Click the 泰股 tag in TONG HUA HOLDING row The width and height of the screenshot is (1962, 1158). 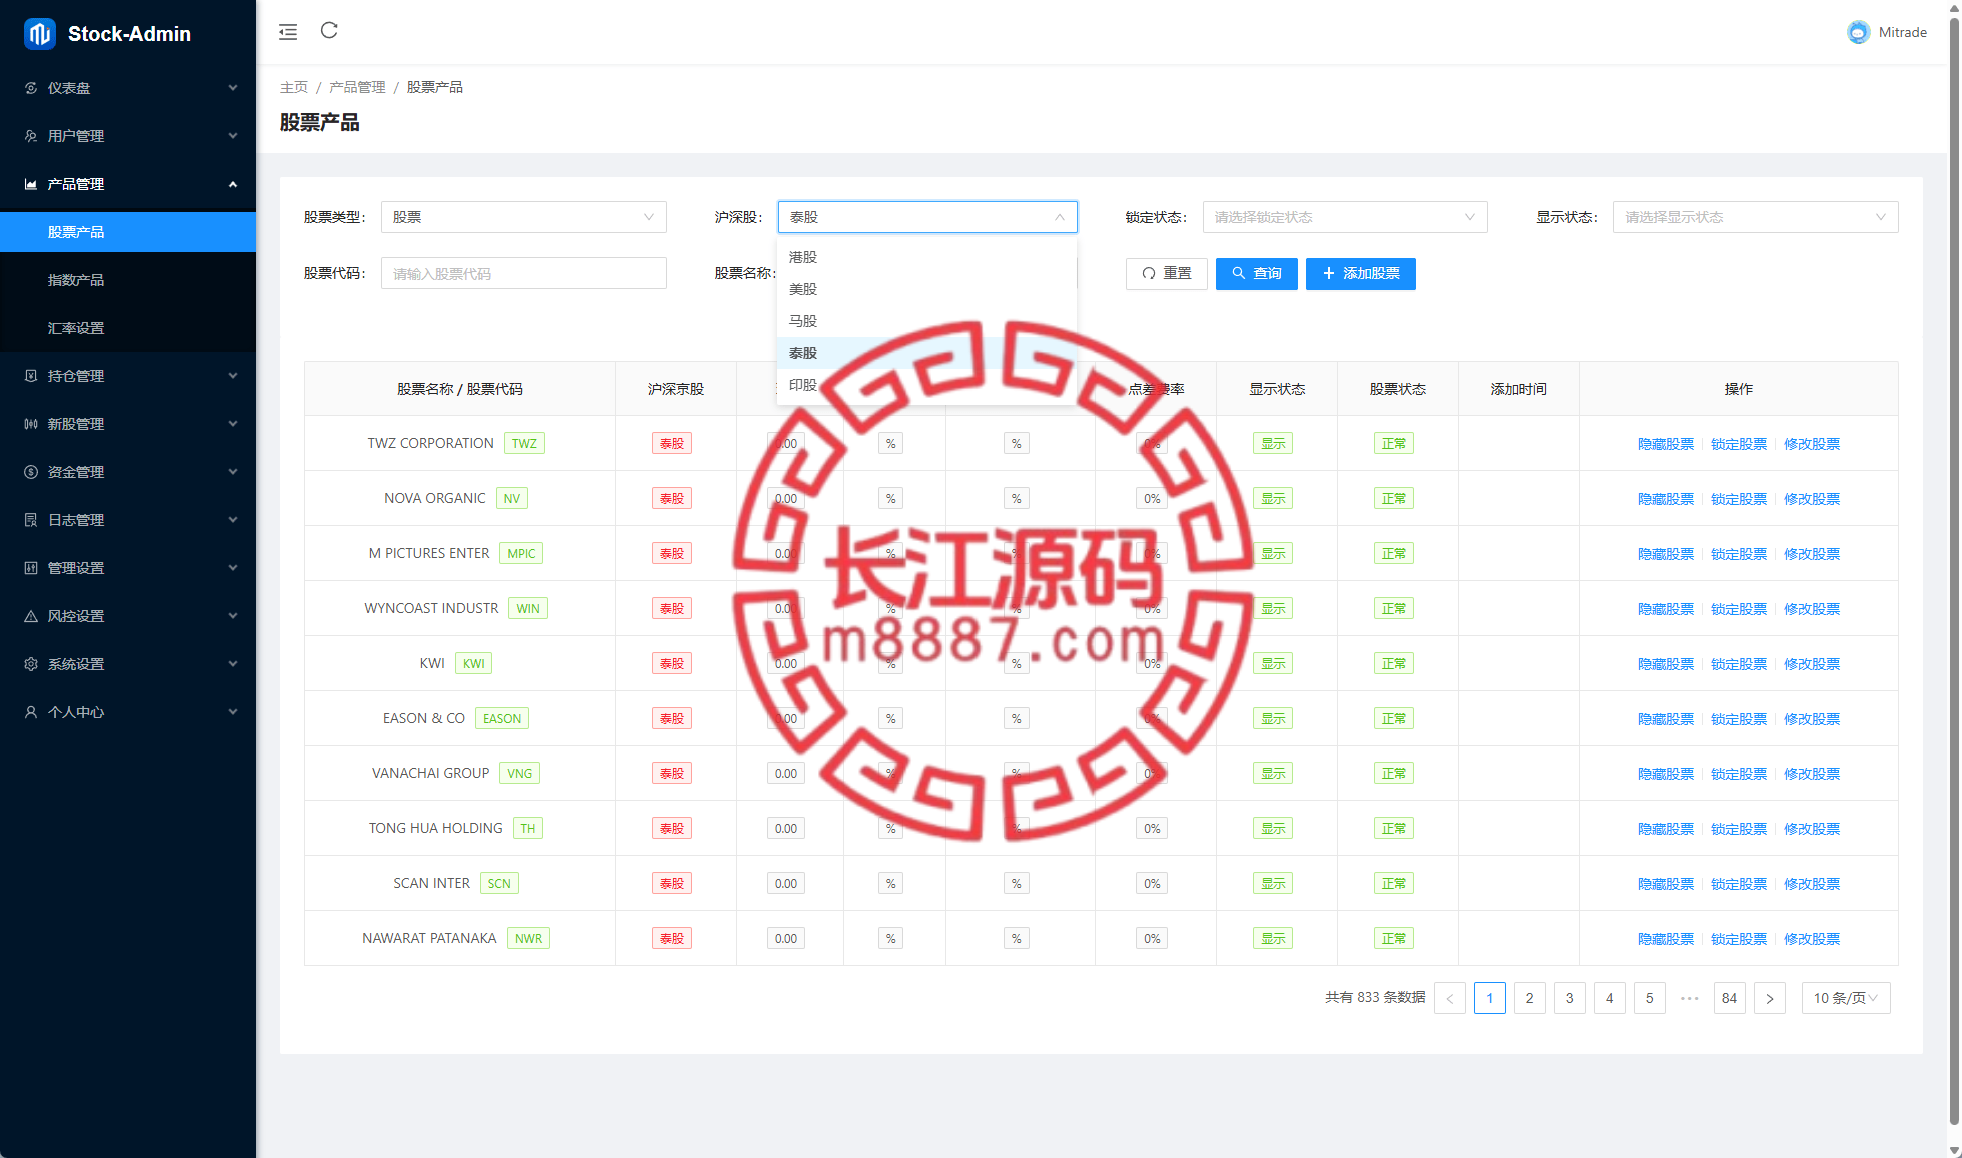click(x=672, y=829)
